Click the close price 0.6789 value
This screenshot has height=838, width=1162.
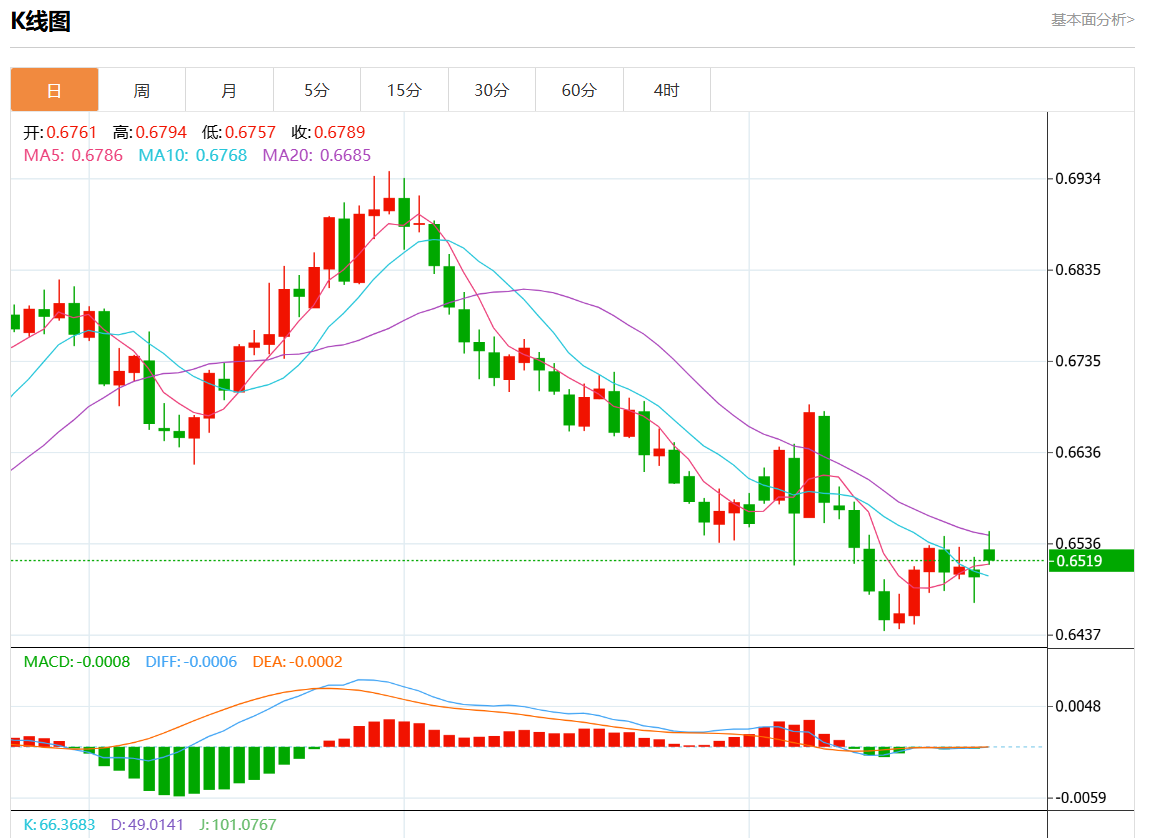click(339, 133)
